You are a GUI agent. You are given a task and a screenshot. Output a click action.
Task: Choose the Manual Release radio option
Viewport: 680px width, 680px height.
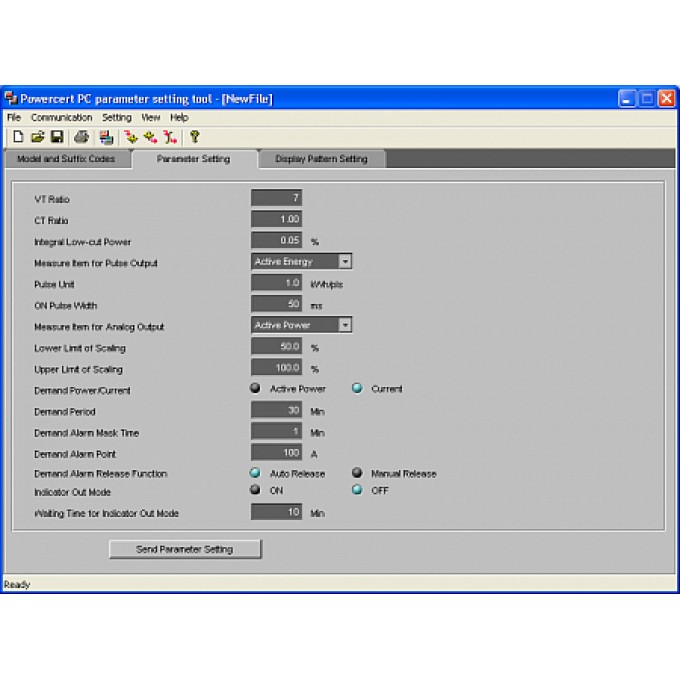[x=357, y=474]
